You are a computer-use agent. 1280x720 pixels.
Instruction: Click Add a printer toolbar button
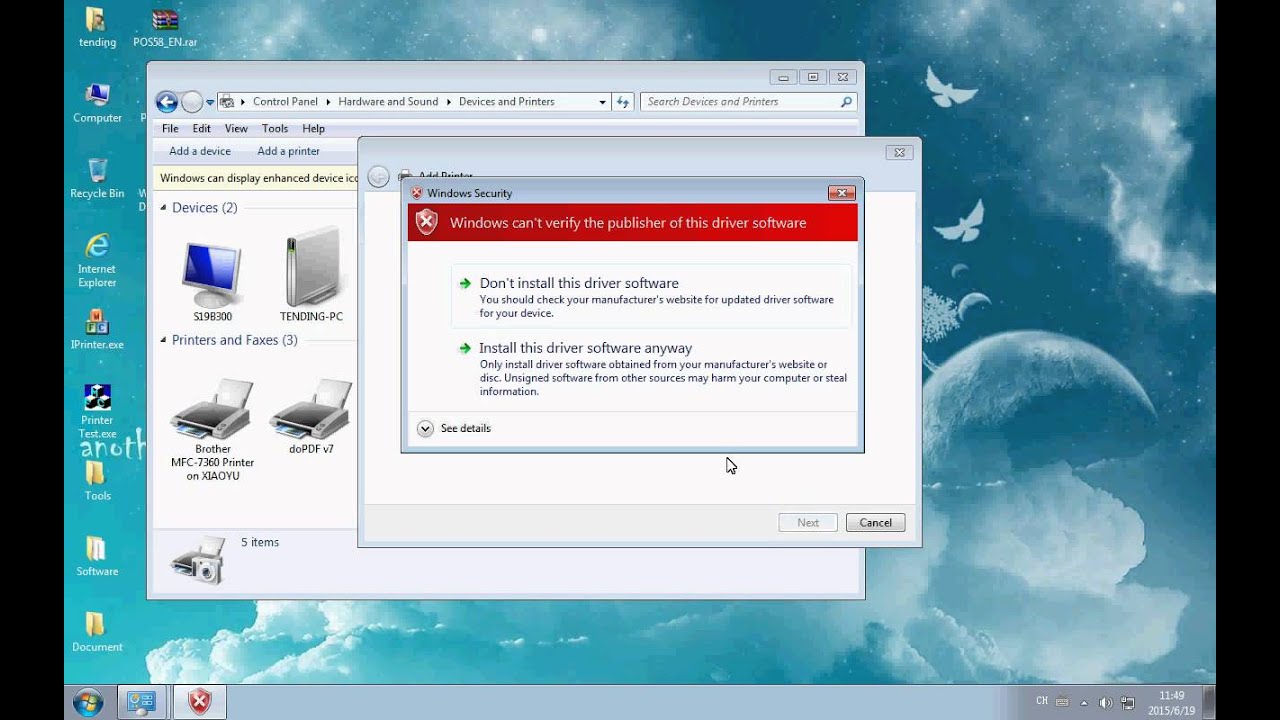pyautogui.click(x=289, y=151)
